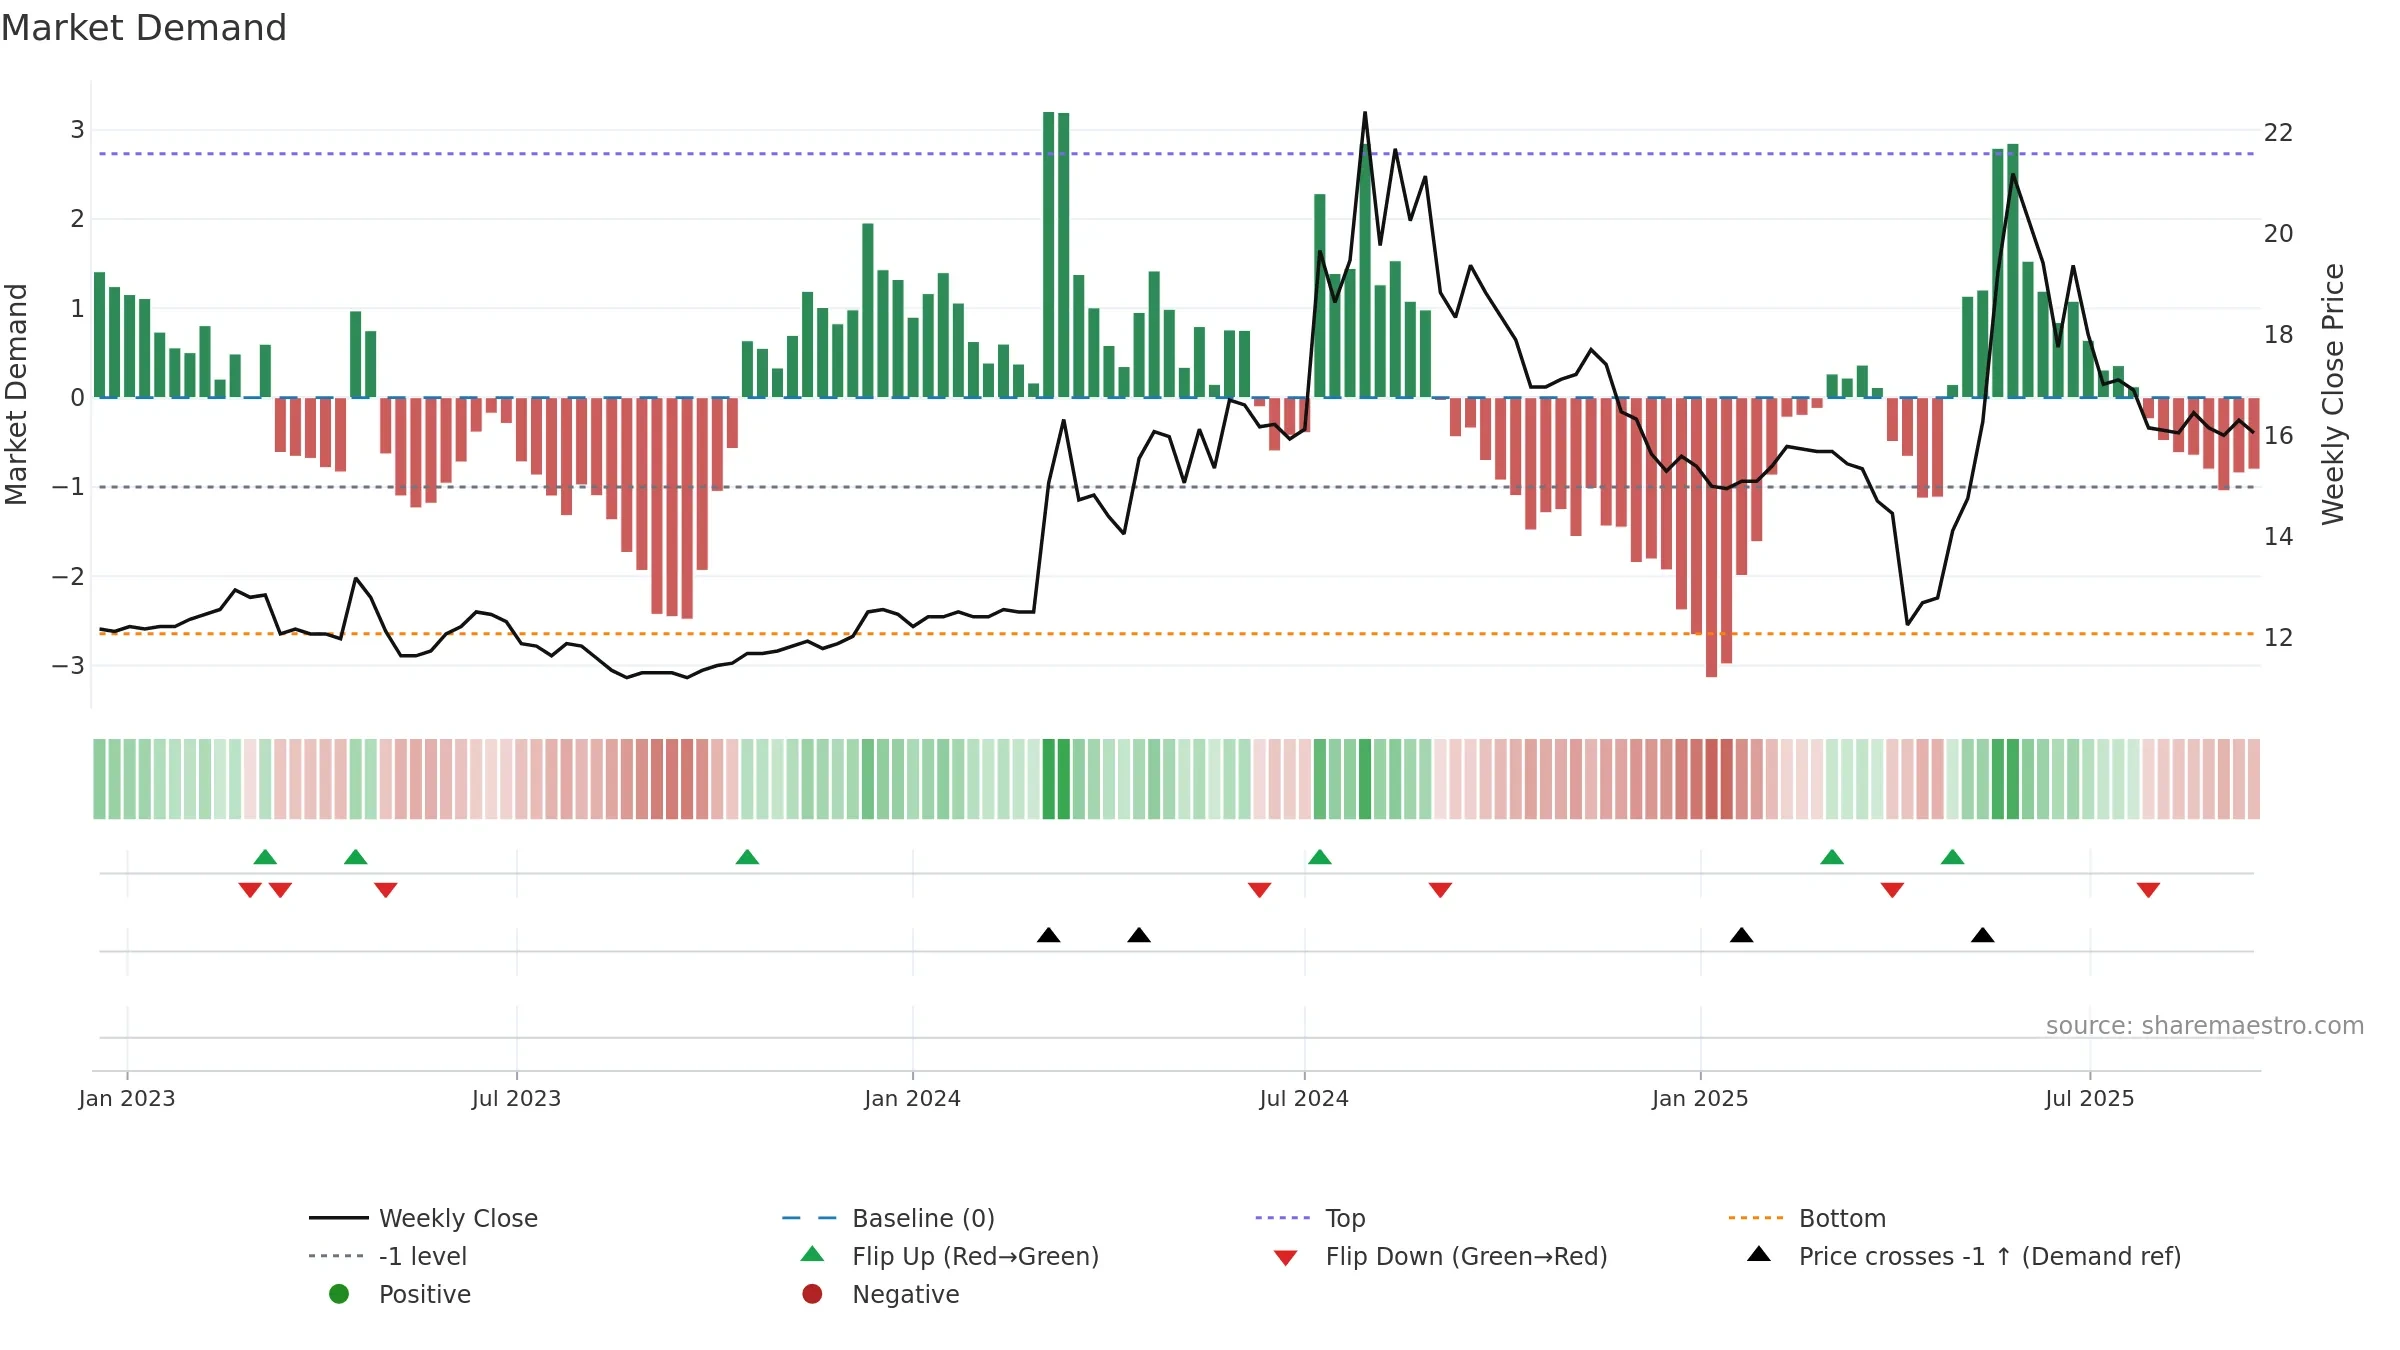This screenshot has height=1350, width=2400.
Task: Click the purple dotted Top line on the chart
Action: [x=1176, y=154]
